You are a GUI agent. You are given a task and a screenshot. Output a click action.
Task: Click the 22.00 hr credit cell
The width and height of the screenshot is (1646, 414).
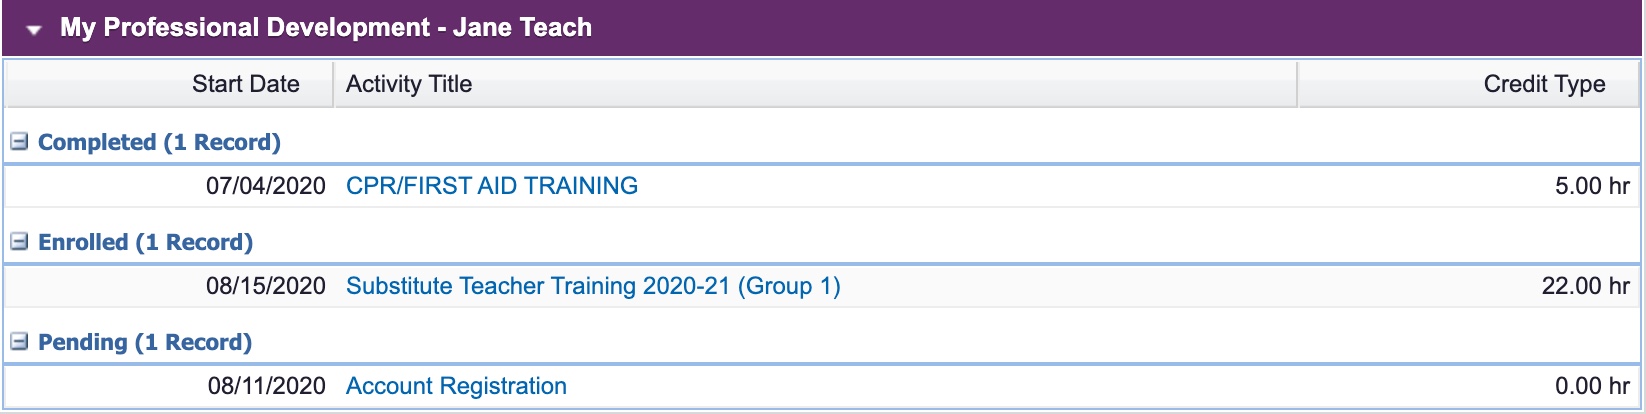point(1586,286)
